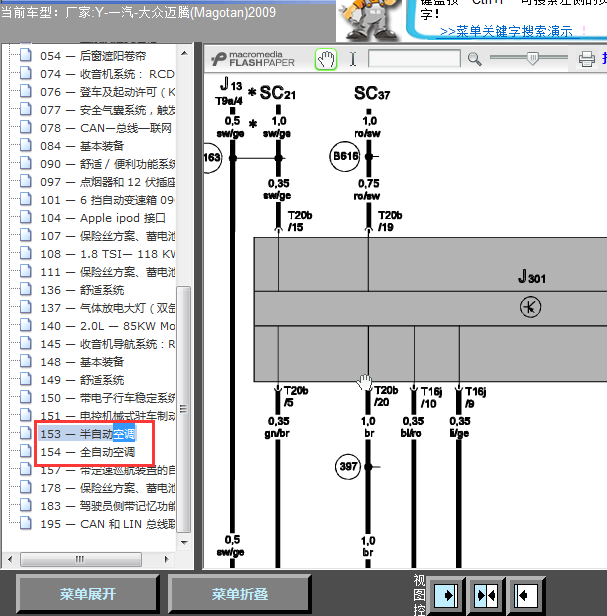607x616 pixels.
Task: Open tree item 178 保险丝方案
Action: coord(107,488)
